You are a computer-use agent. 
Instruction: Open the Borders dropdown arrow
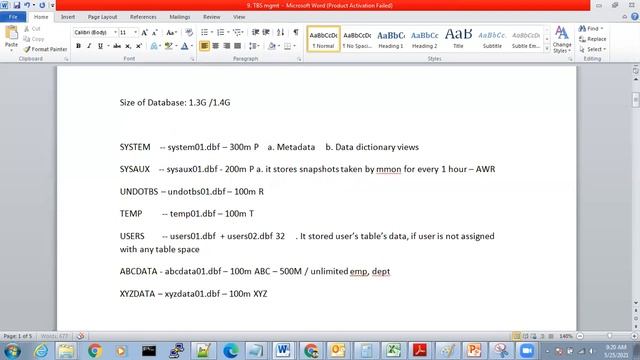pos(294,46)
